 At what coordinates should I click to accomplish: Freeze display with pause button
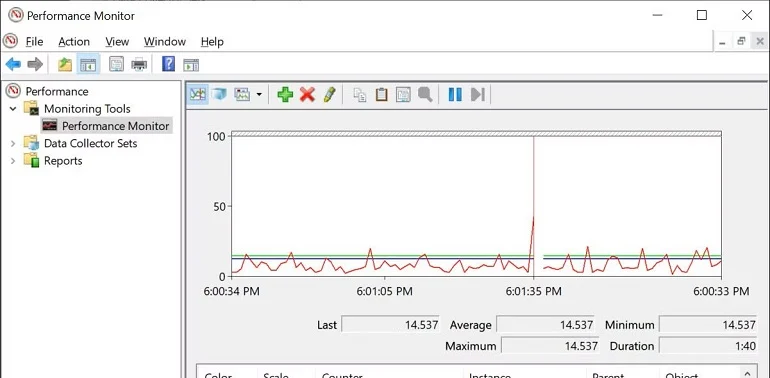point(455,94)
